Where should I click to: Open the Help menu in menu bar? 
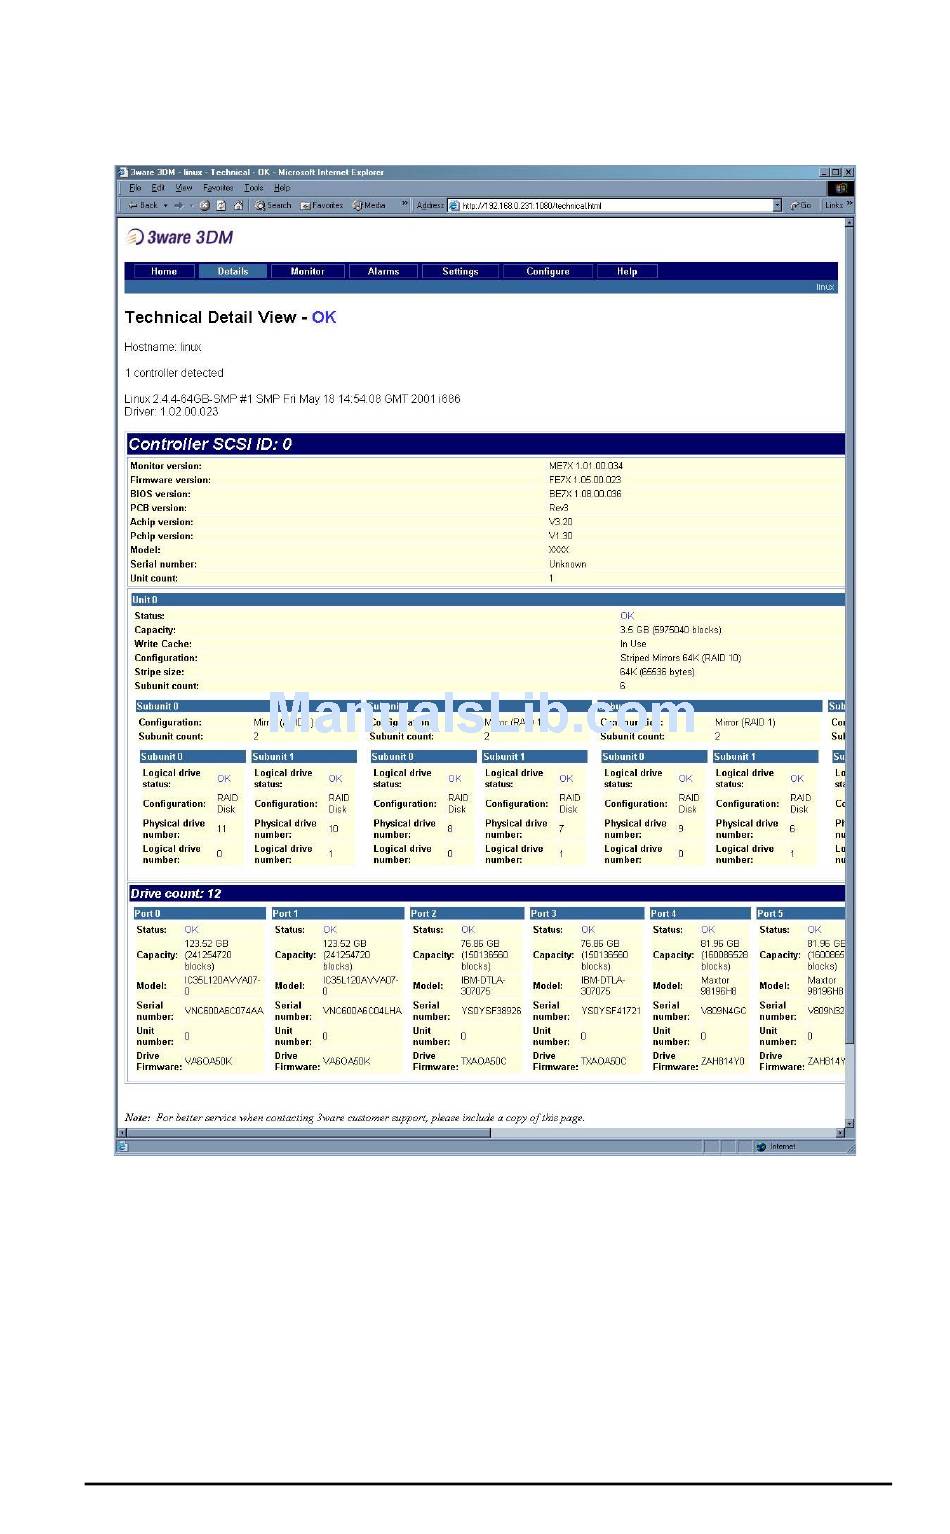click(282, 188)
